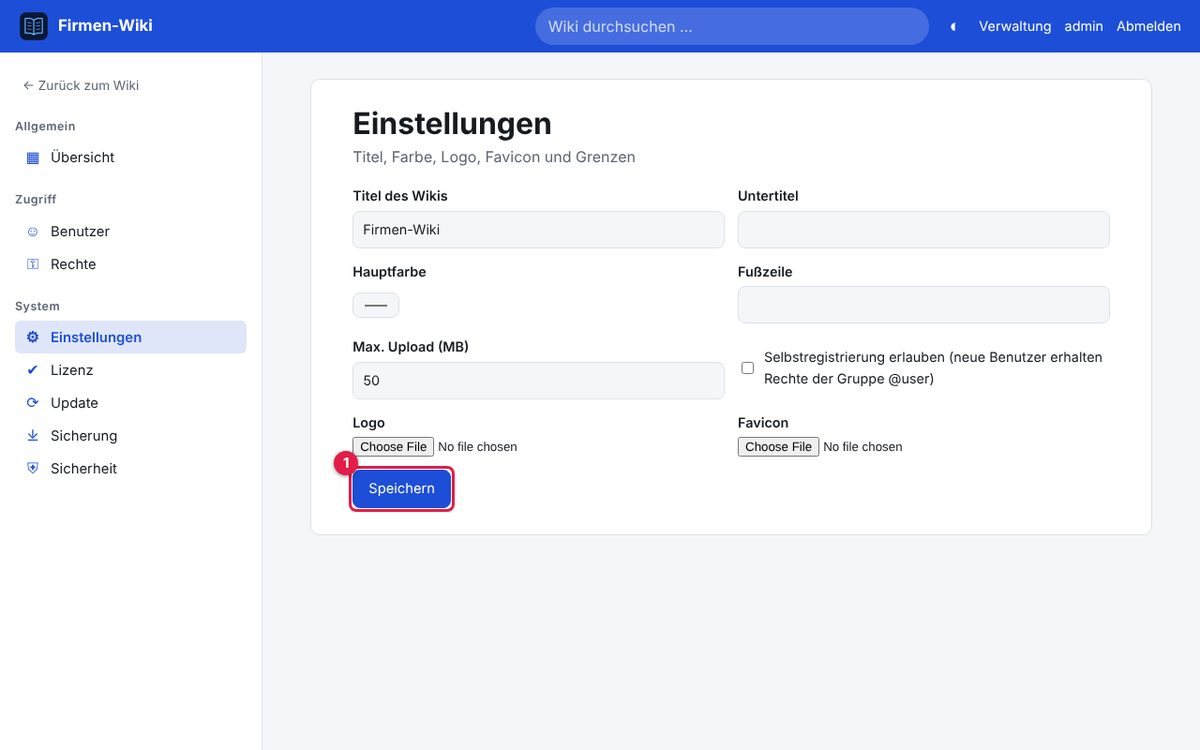Select the Lizenz sidebar entry
The width and height of the screenshot is (1200, 750).
pyautogui.click(x=130, y=371)
